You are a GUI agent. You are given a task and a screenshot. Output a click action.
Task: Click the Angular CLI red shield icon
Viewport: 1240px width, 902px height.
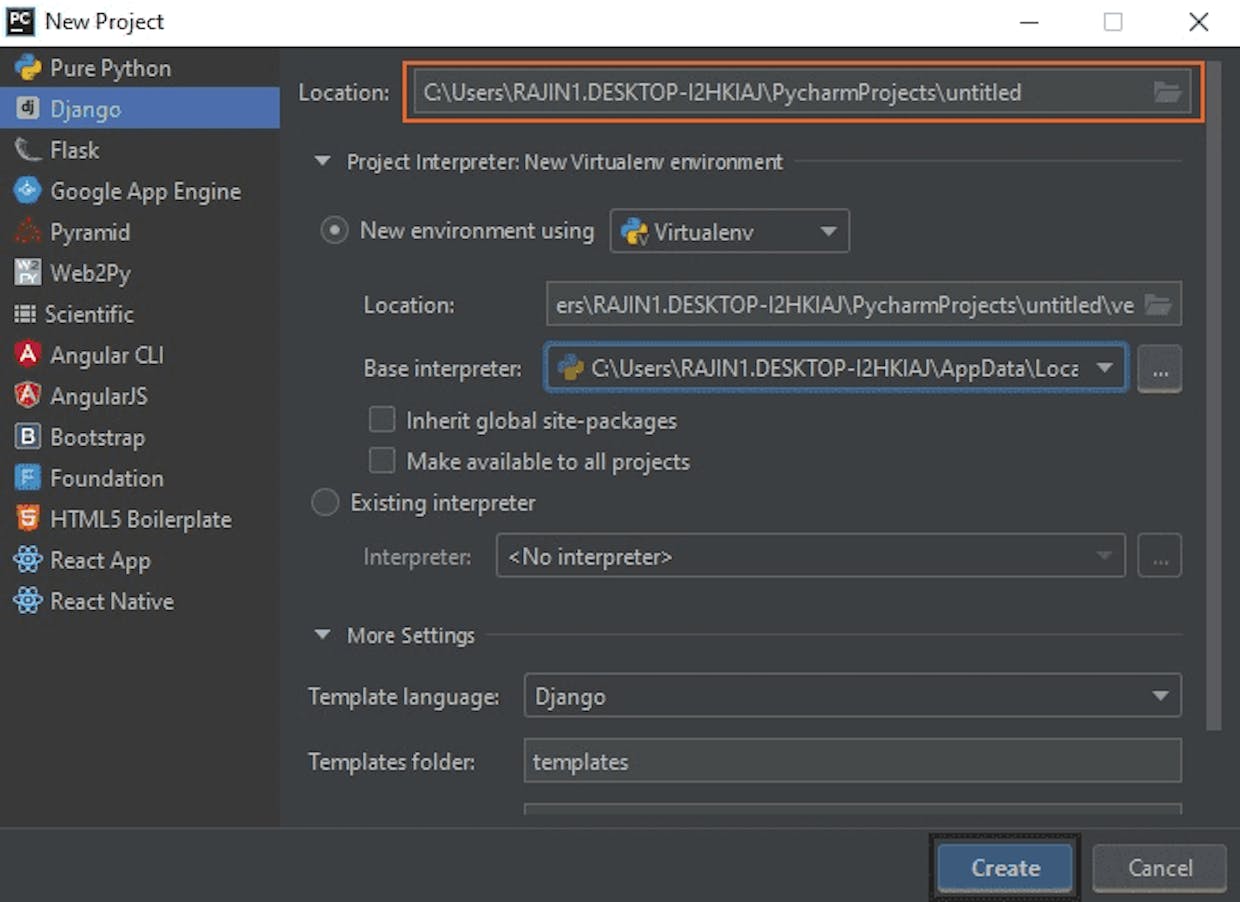click(27, 355)
